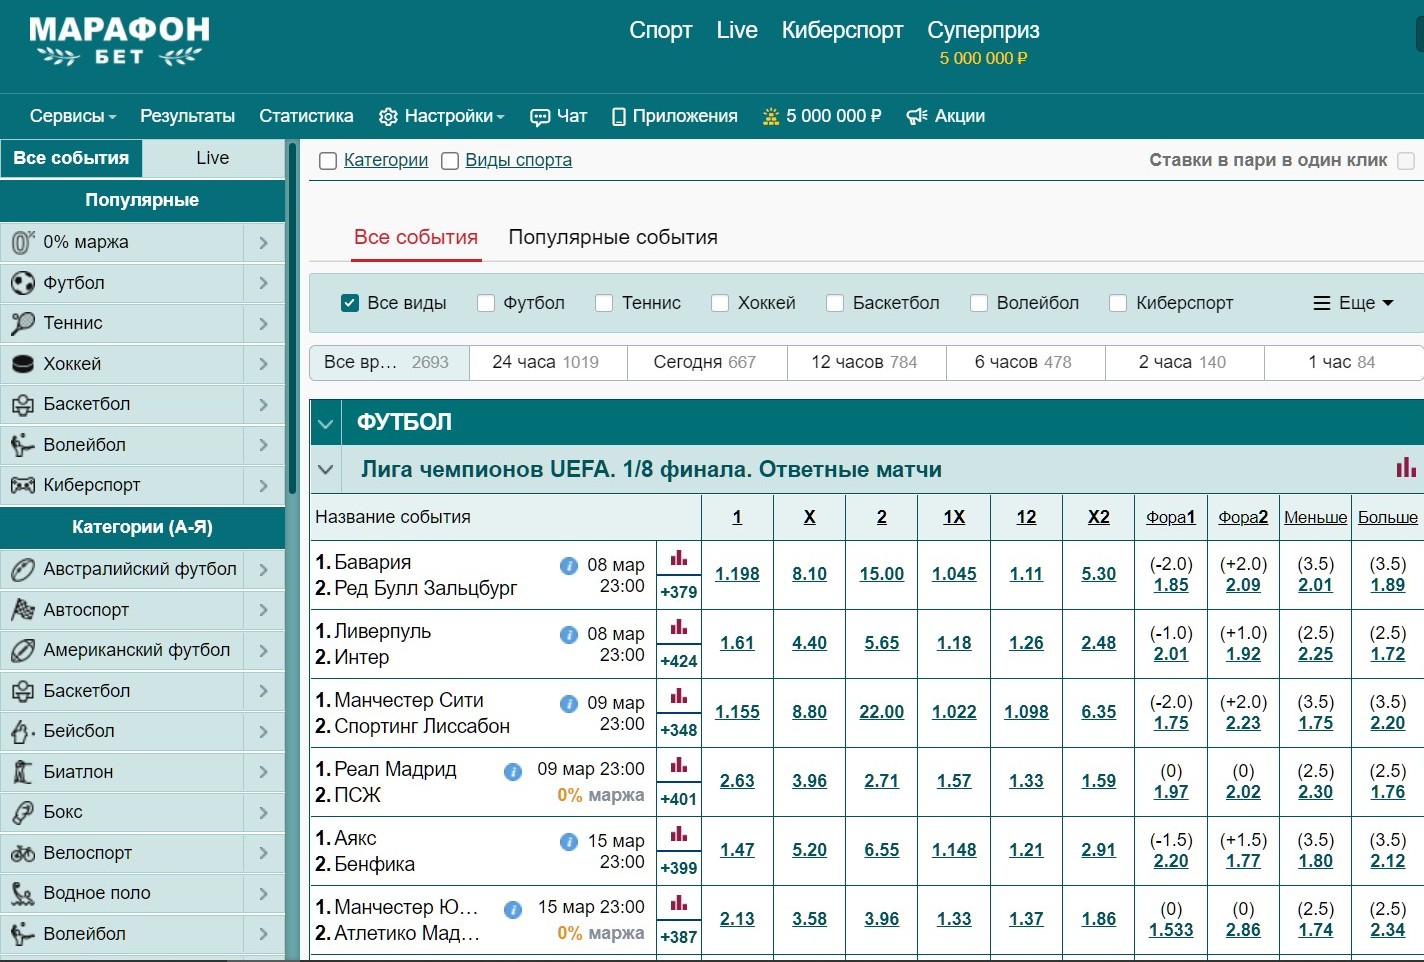This screenshot has height=962, width=1424.
Task: Open info icon for Аякс match
Action: pos(569,841)
